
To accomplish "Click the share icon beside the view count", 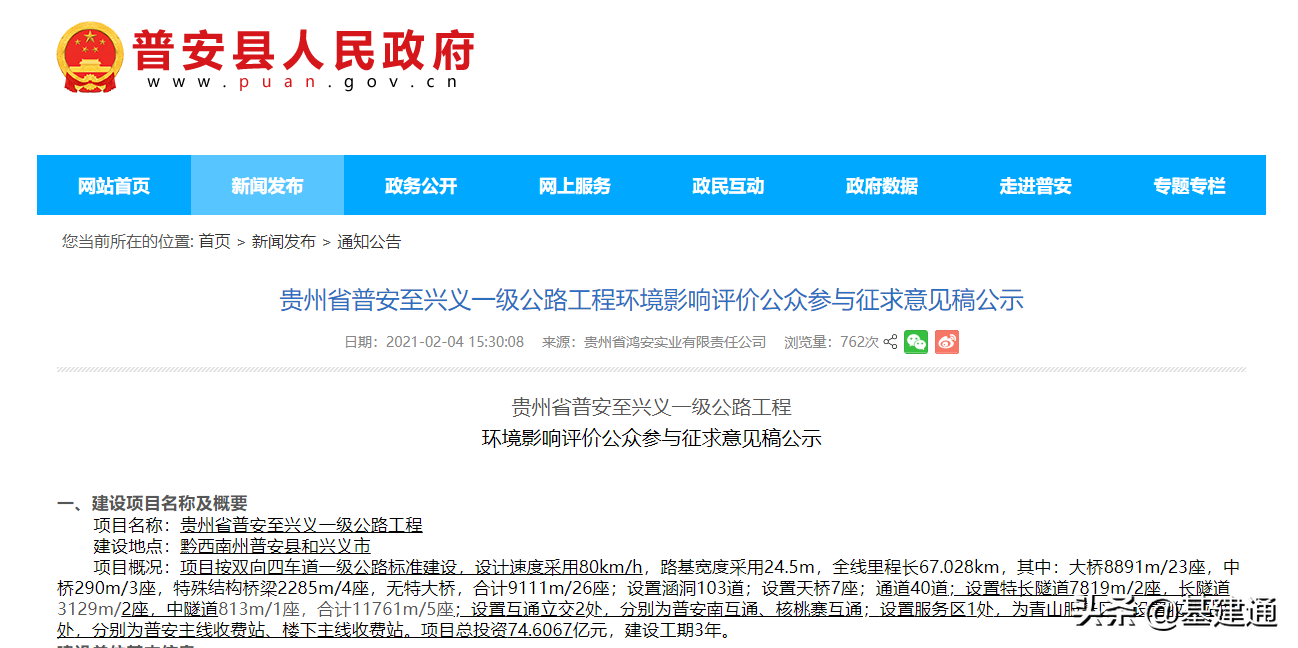I will (890, 342).
